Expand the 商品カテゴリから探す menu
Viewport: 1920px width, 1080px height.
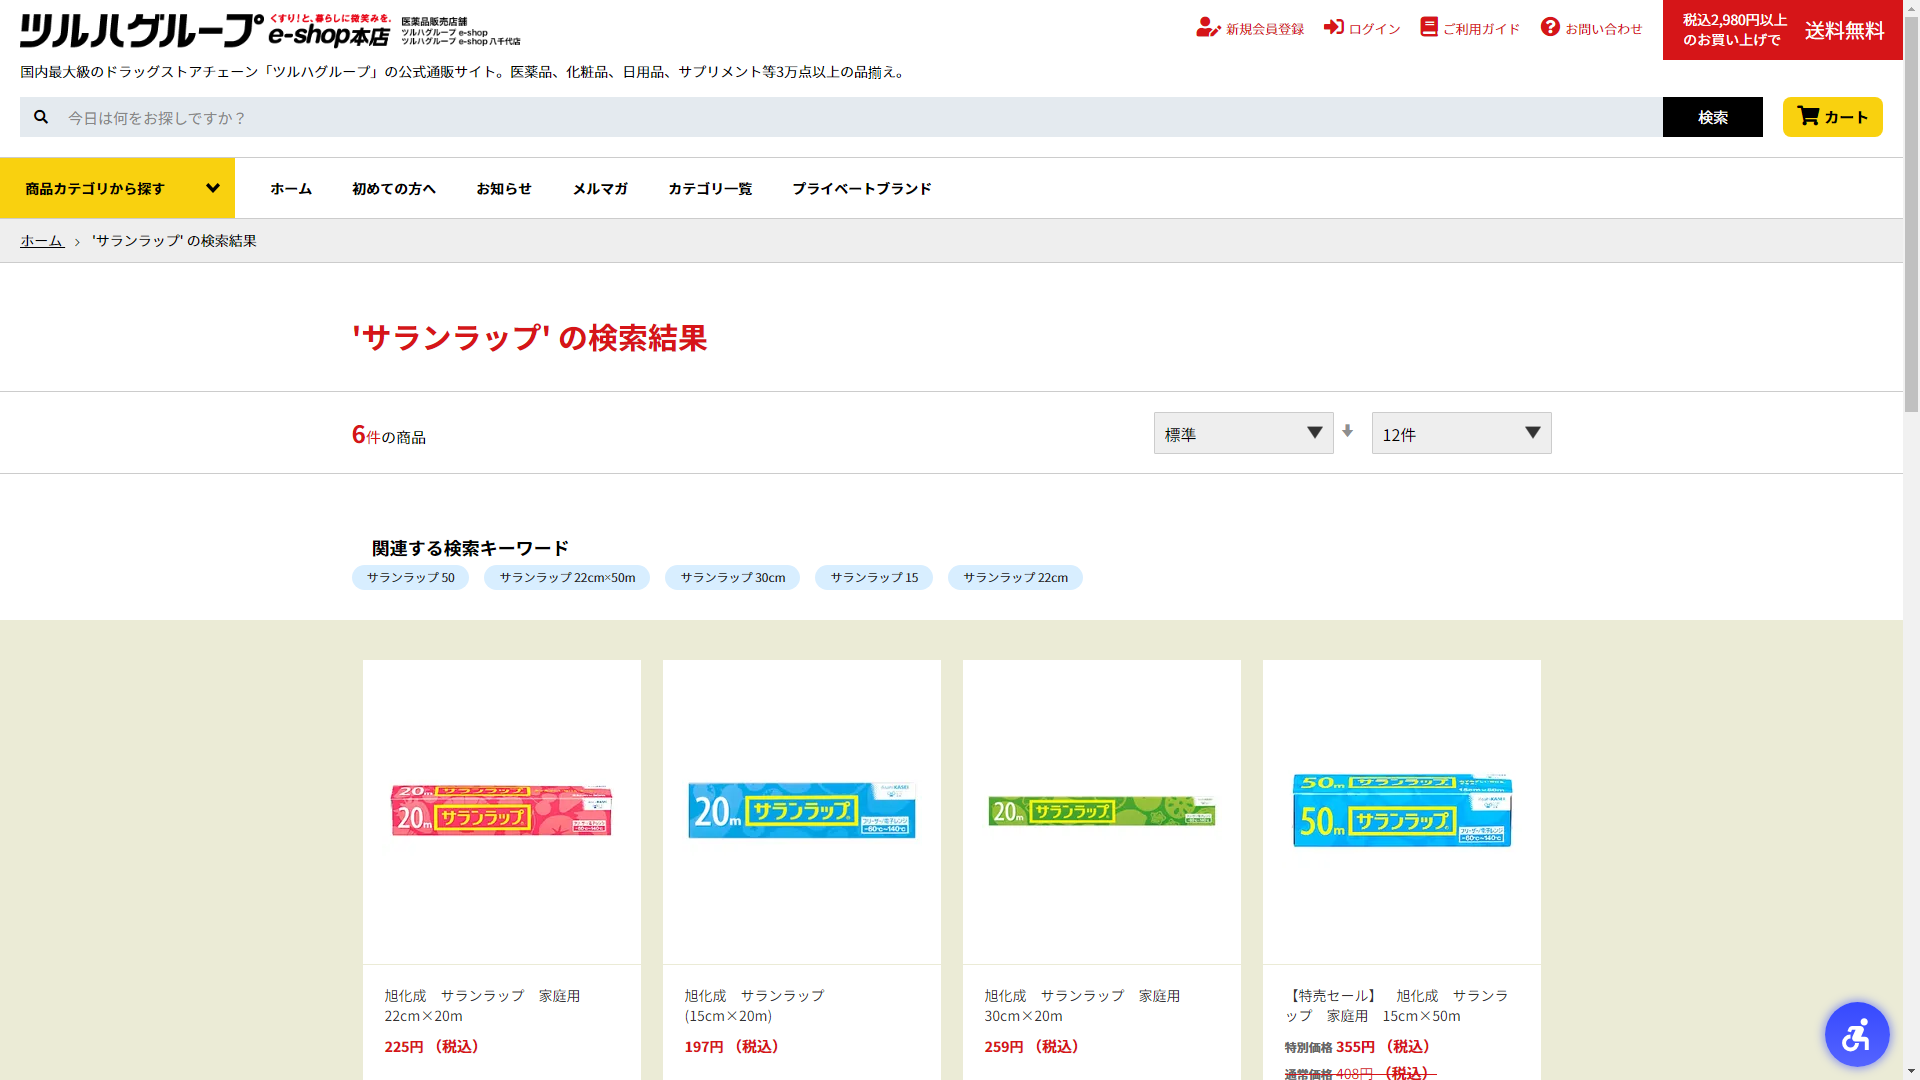[117, 188]
